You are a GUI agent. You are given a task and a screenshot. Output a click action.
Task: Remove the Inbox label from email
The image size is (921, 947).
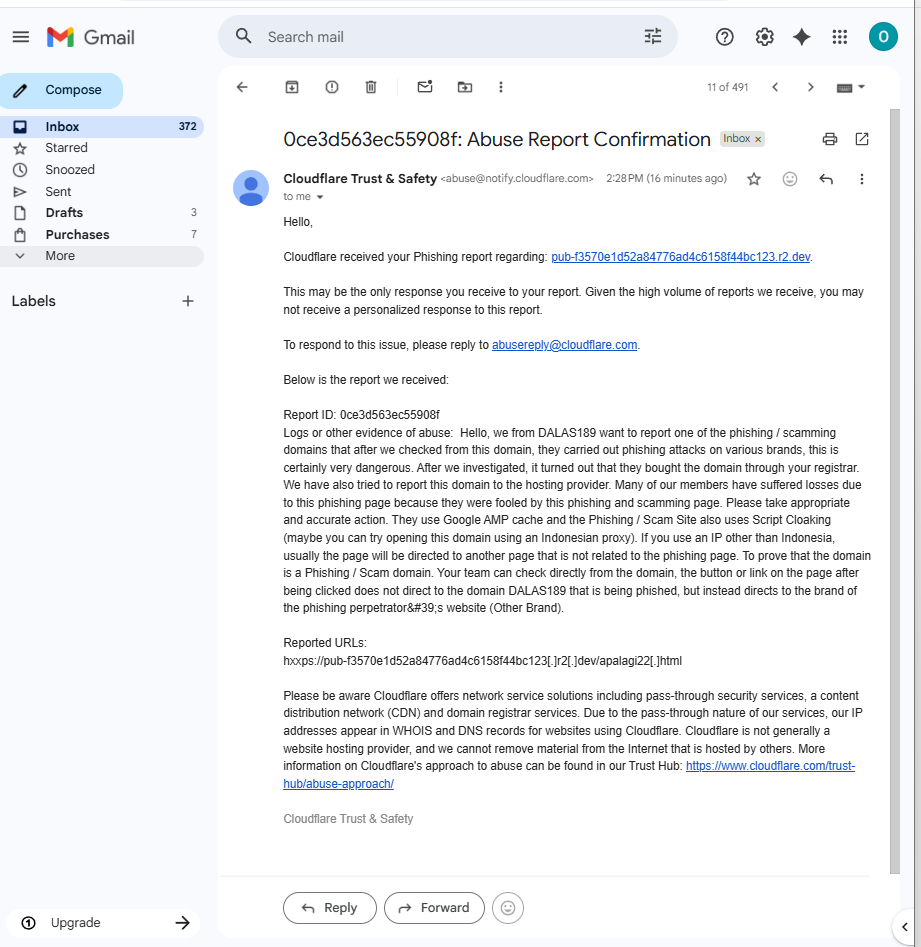coord(758,139)
